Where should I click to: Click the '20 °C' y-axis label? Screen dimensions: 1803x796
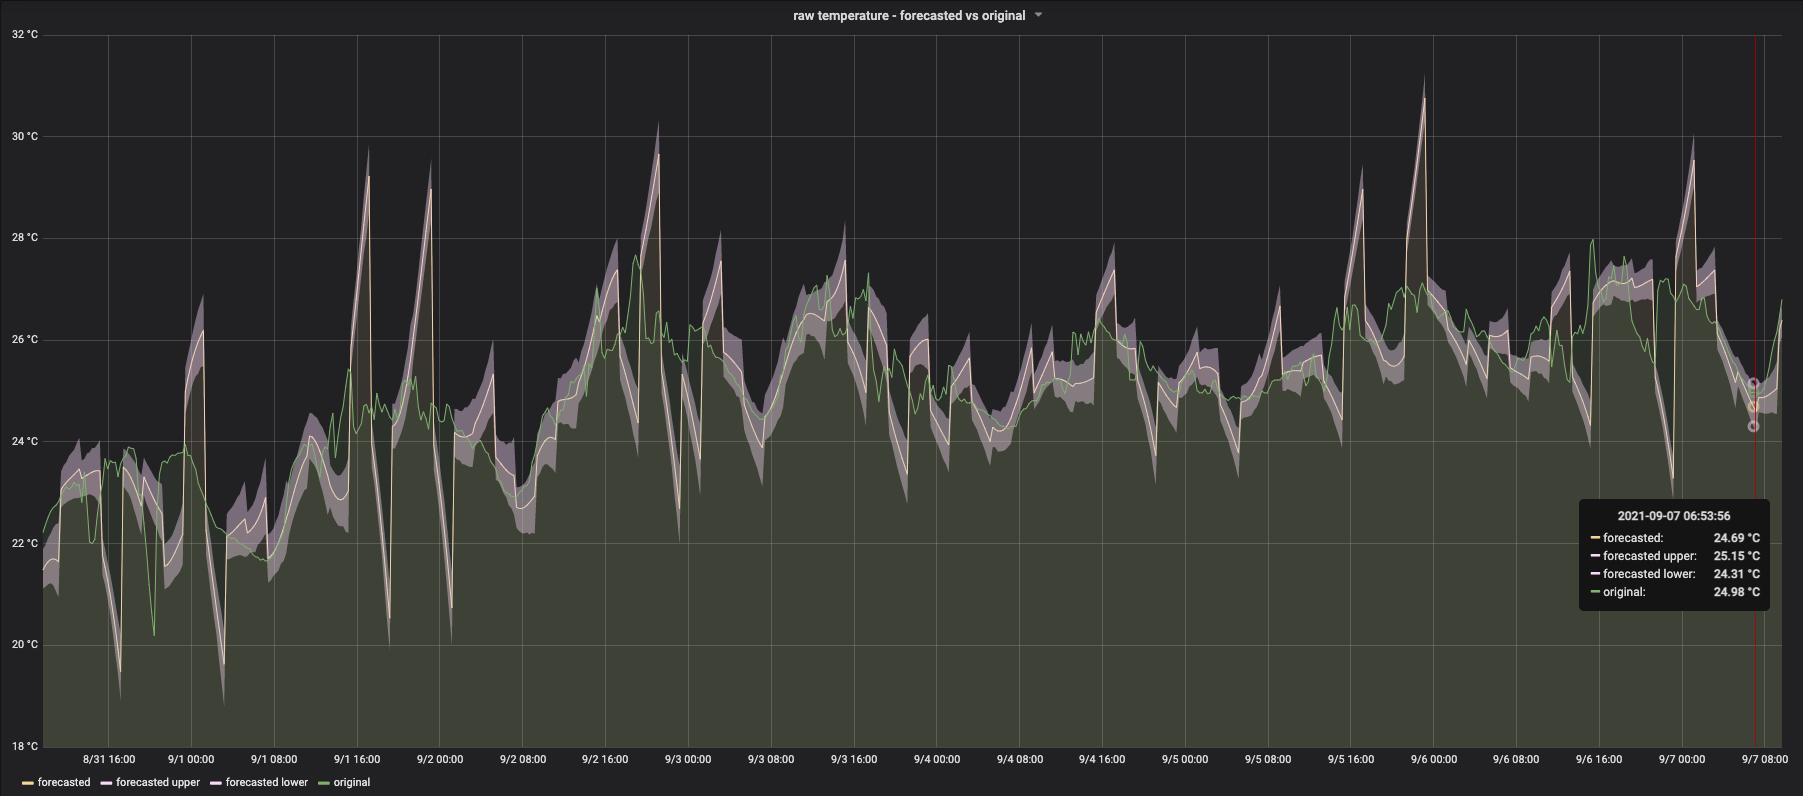(25, 645)
